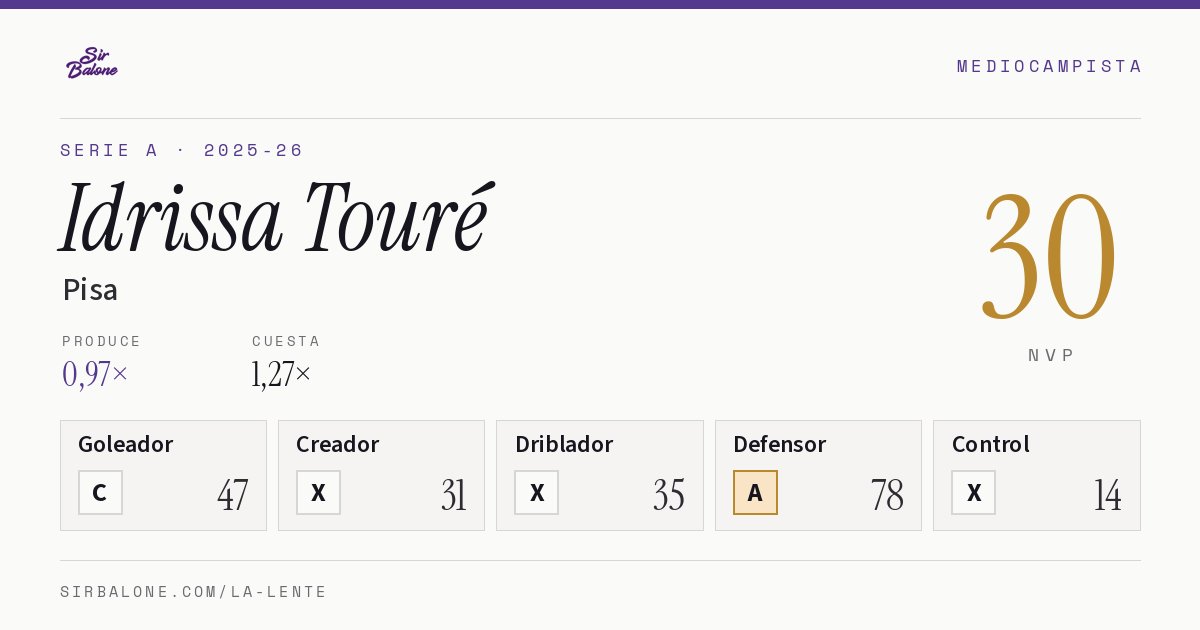
Task: Click the Creador score 31
Action: pos(453,494)
